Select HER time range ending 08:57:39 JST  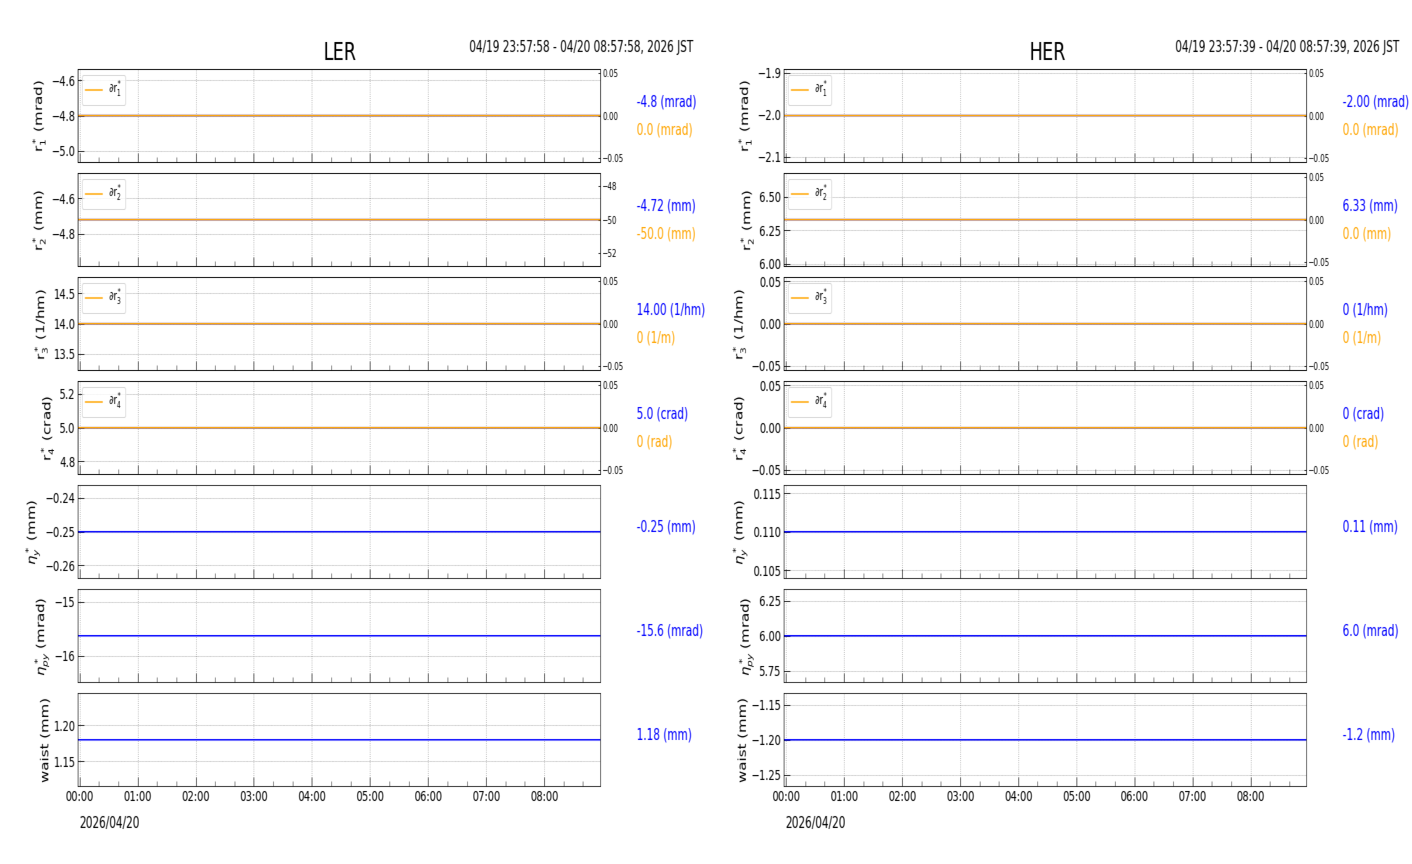coord(1287,47)
